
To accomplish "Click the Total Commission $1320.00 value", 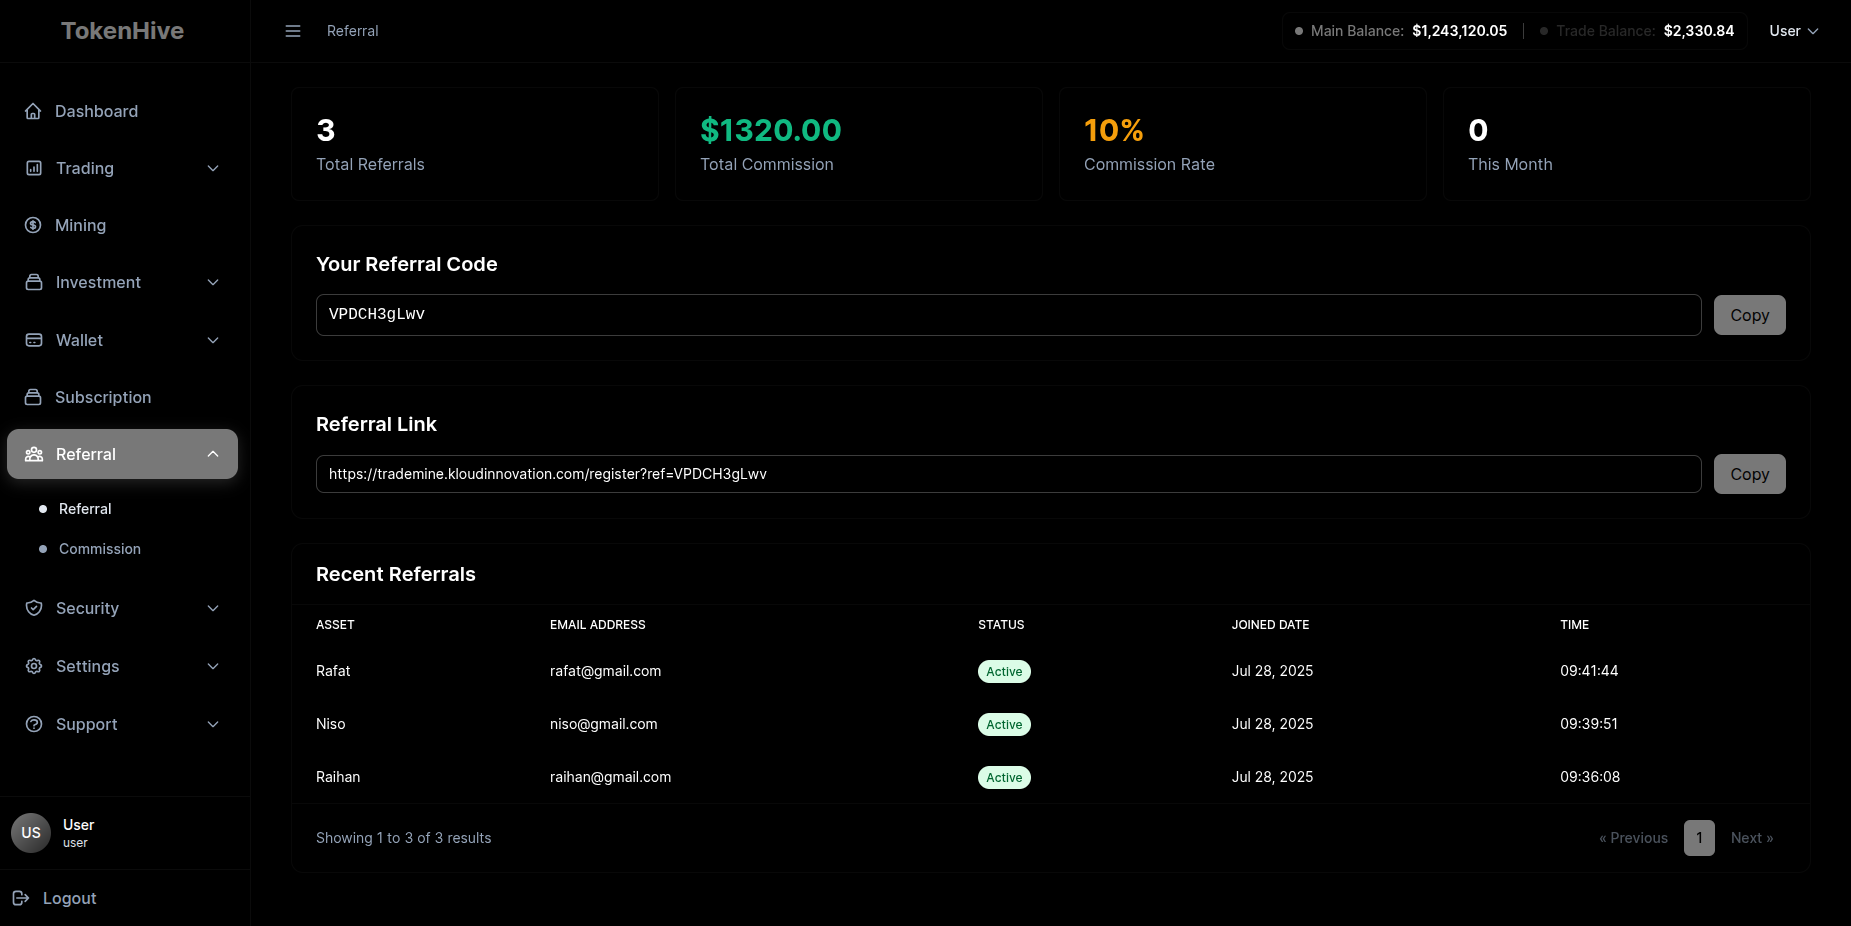I will coord(771,130).
